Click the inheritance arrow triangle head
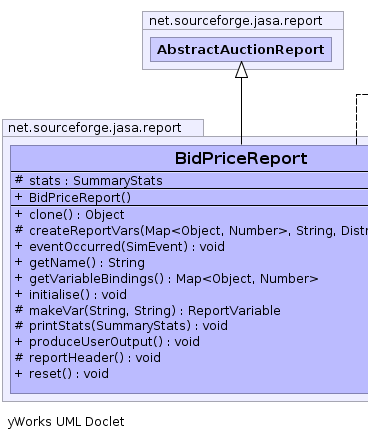 point(241,70)
